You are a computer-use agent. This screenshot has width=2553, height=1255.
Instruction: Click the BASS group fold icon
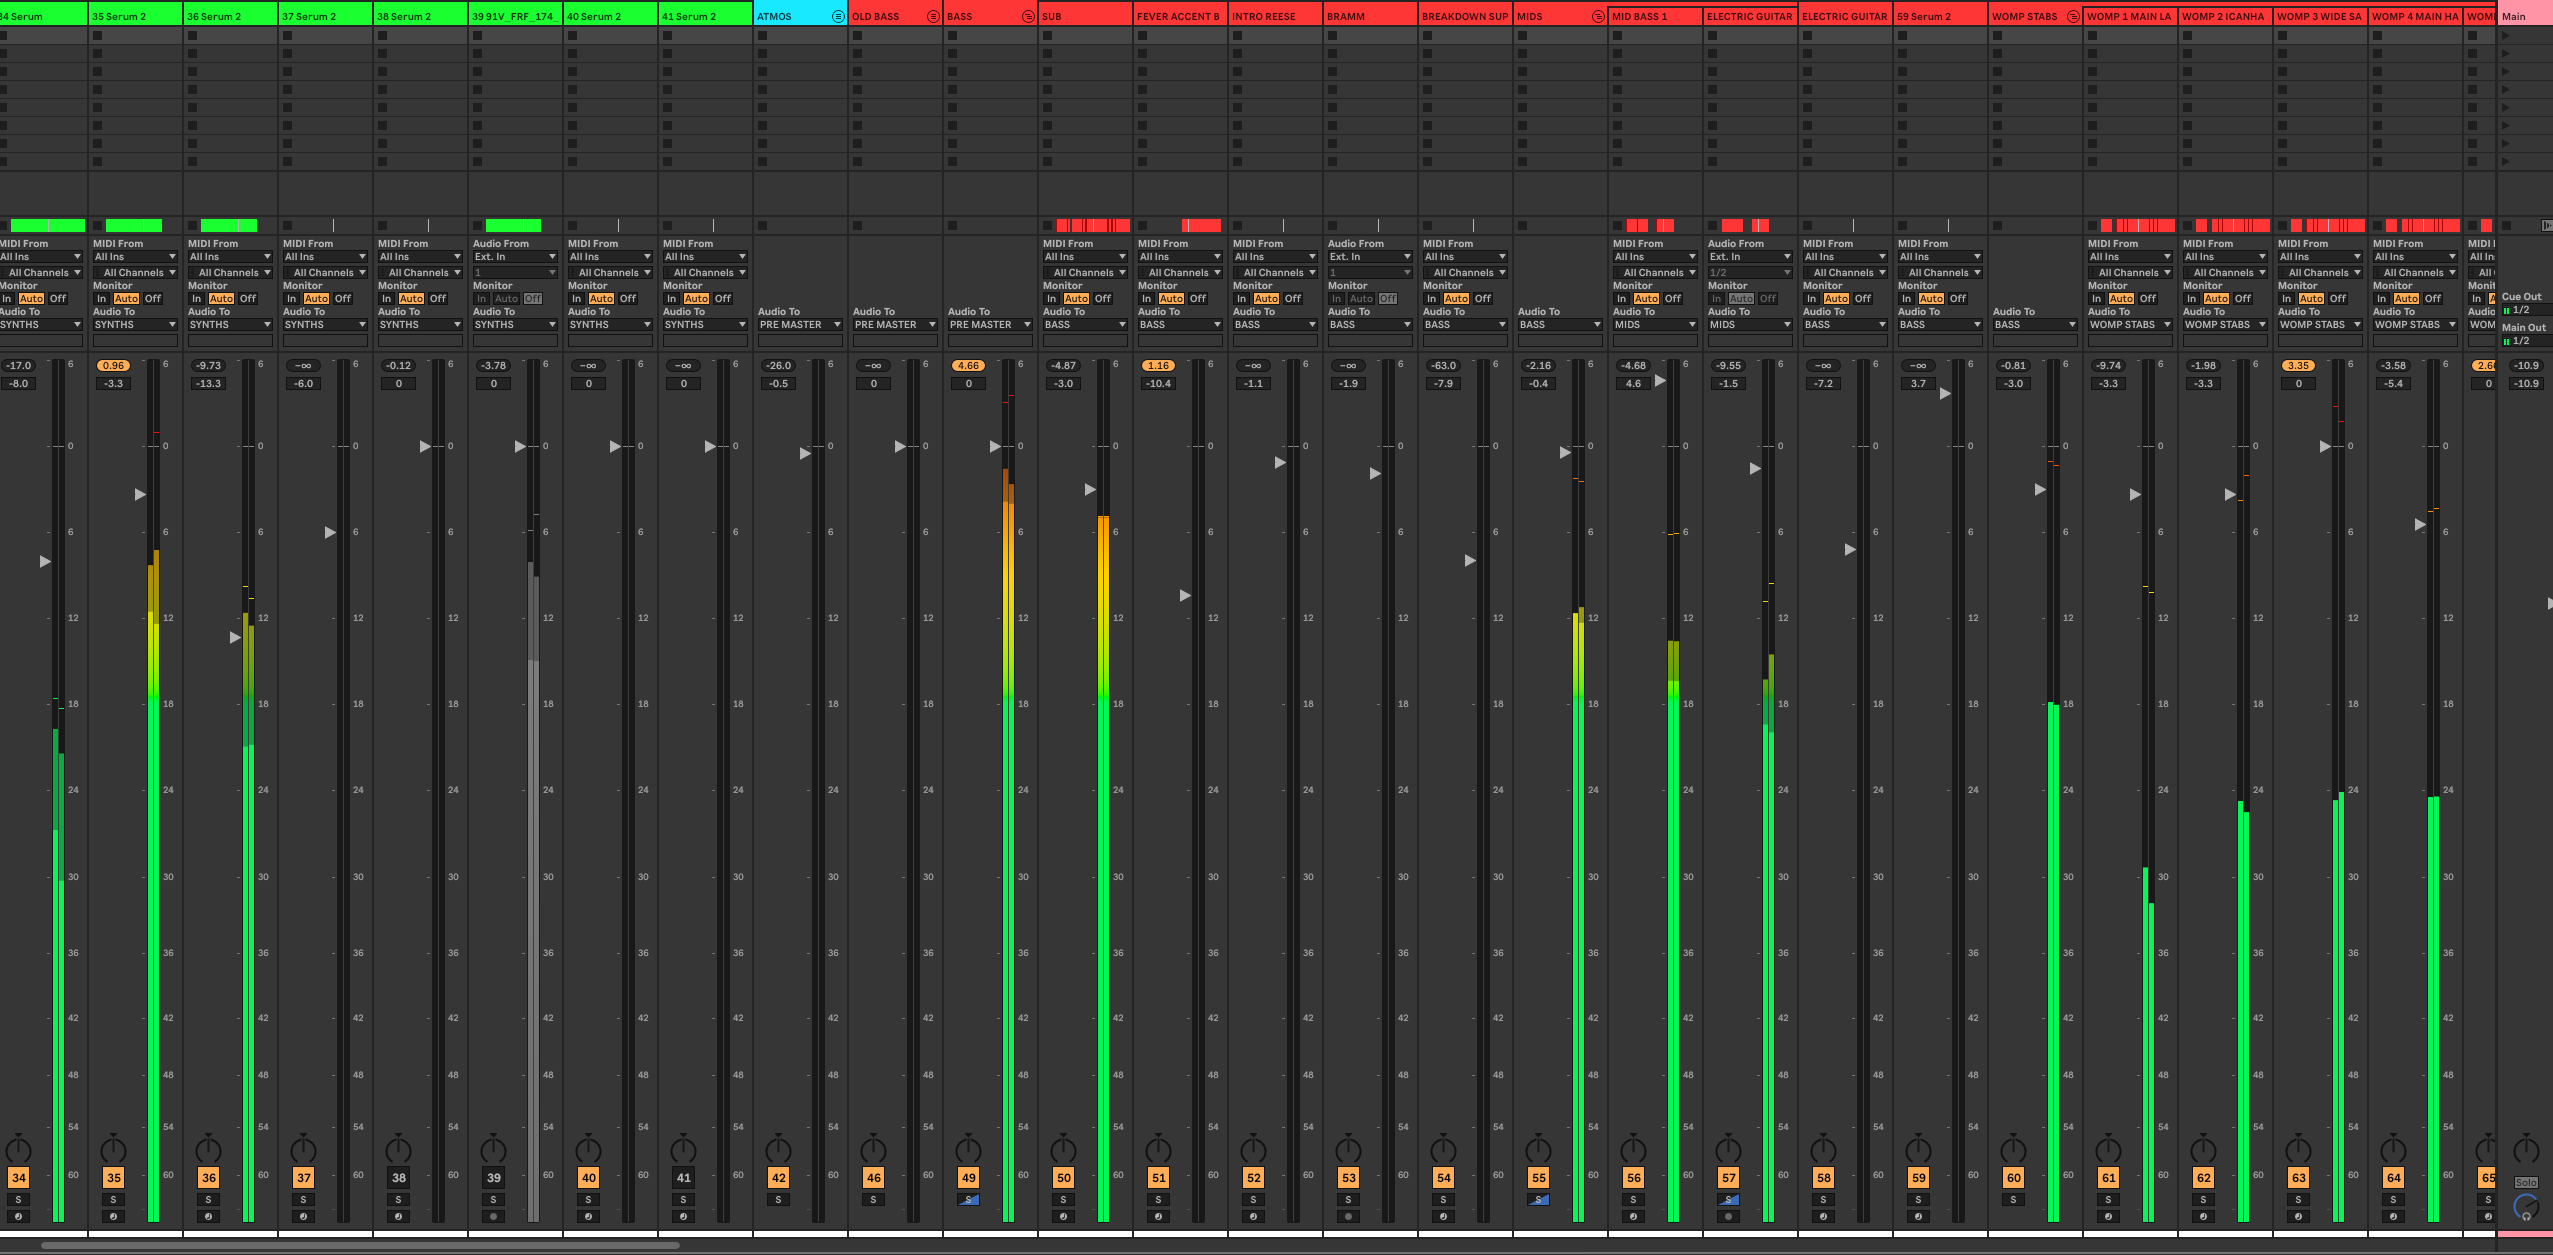[x=1027, y=16]
